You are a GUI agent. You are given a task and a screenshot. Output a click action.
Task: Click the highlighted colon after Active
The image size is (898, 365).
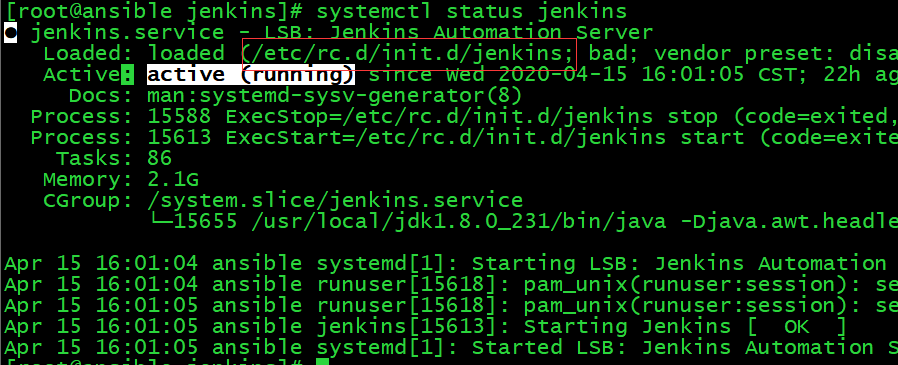127,75
